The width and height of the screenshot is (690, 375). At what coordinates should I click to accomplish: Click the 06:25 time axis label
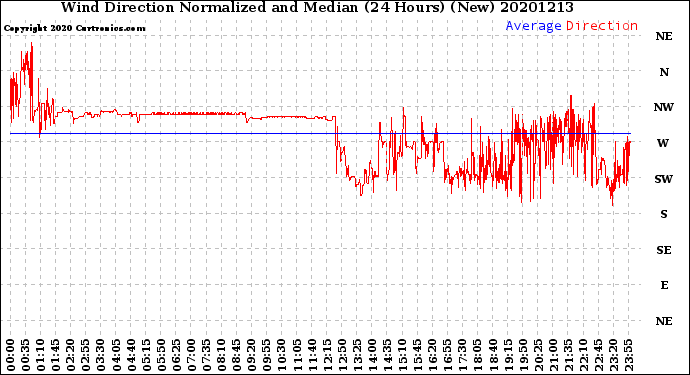(176, 354)
